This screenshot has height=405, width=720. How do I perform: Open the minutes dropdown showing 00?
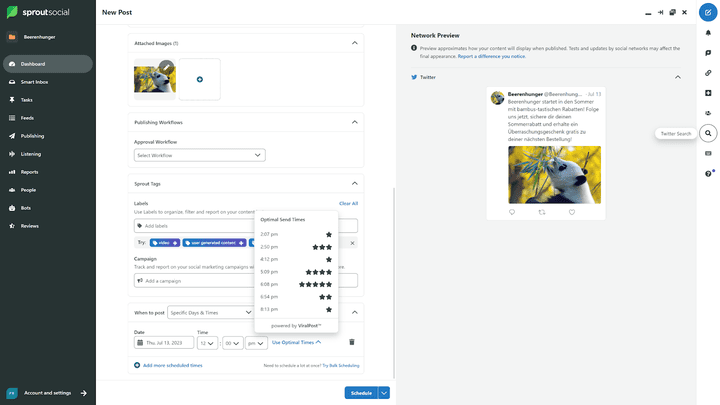(232, 343)
